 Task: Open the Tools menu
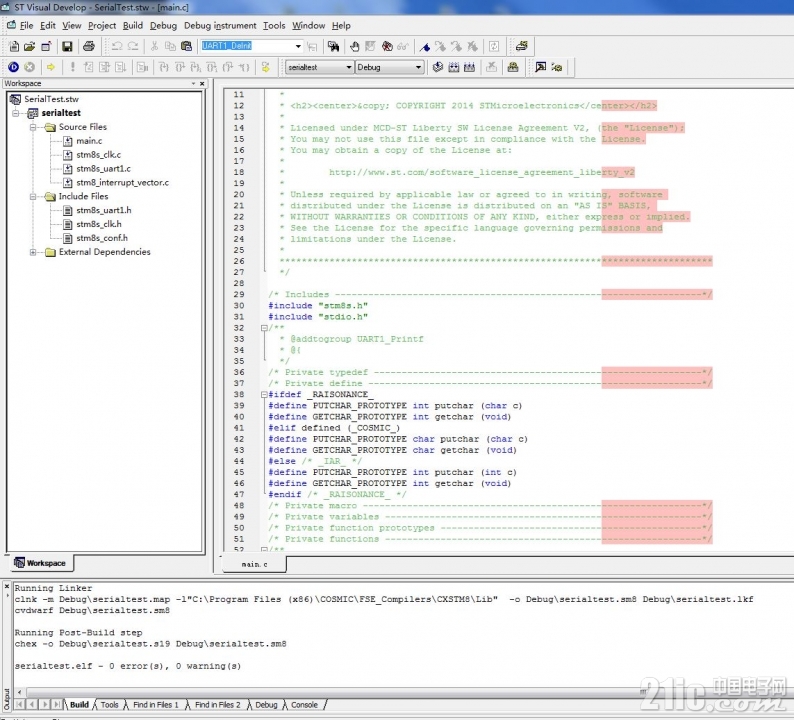tap(274, 25)
